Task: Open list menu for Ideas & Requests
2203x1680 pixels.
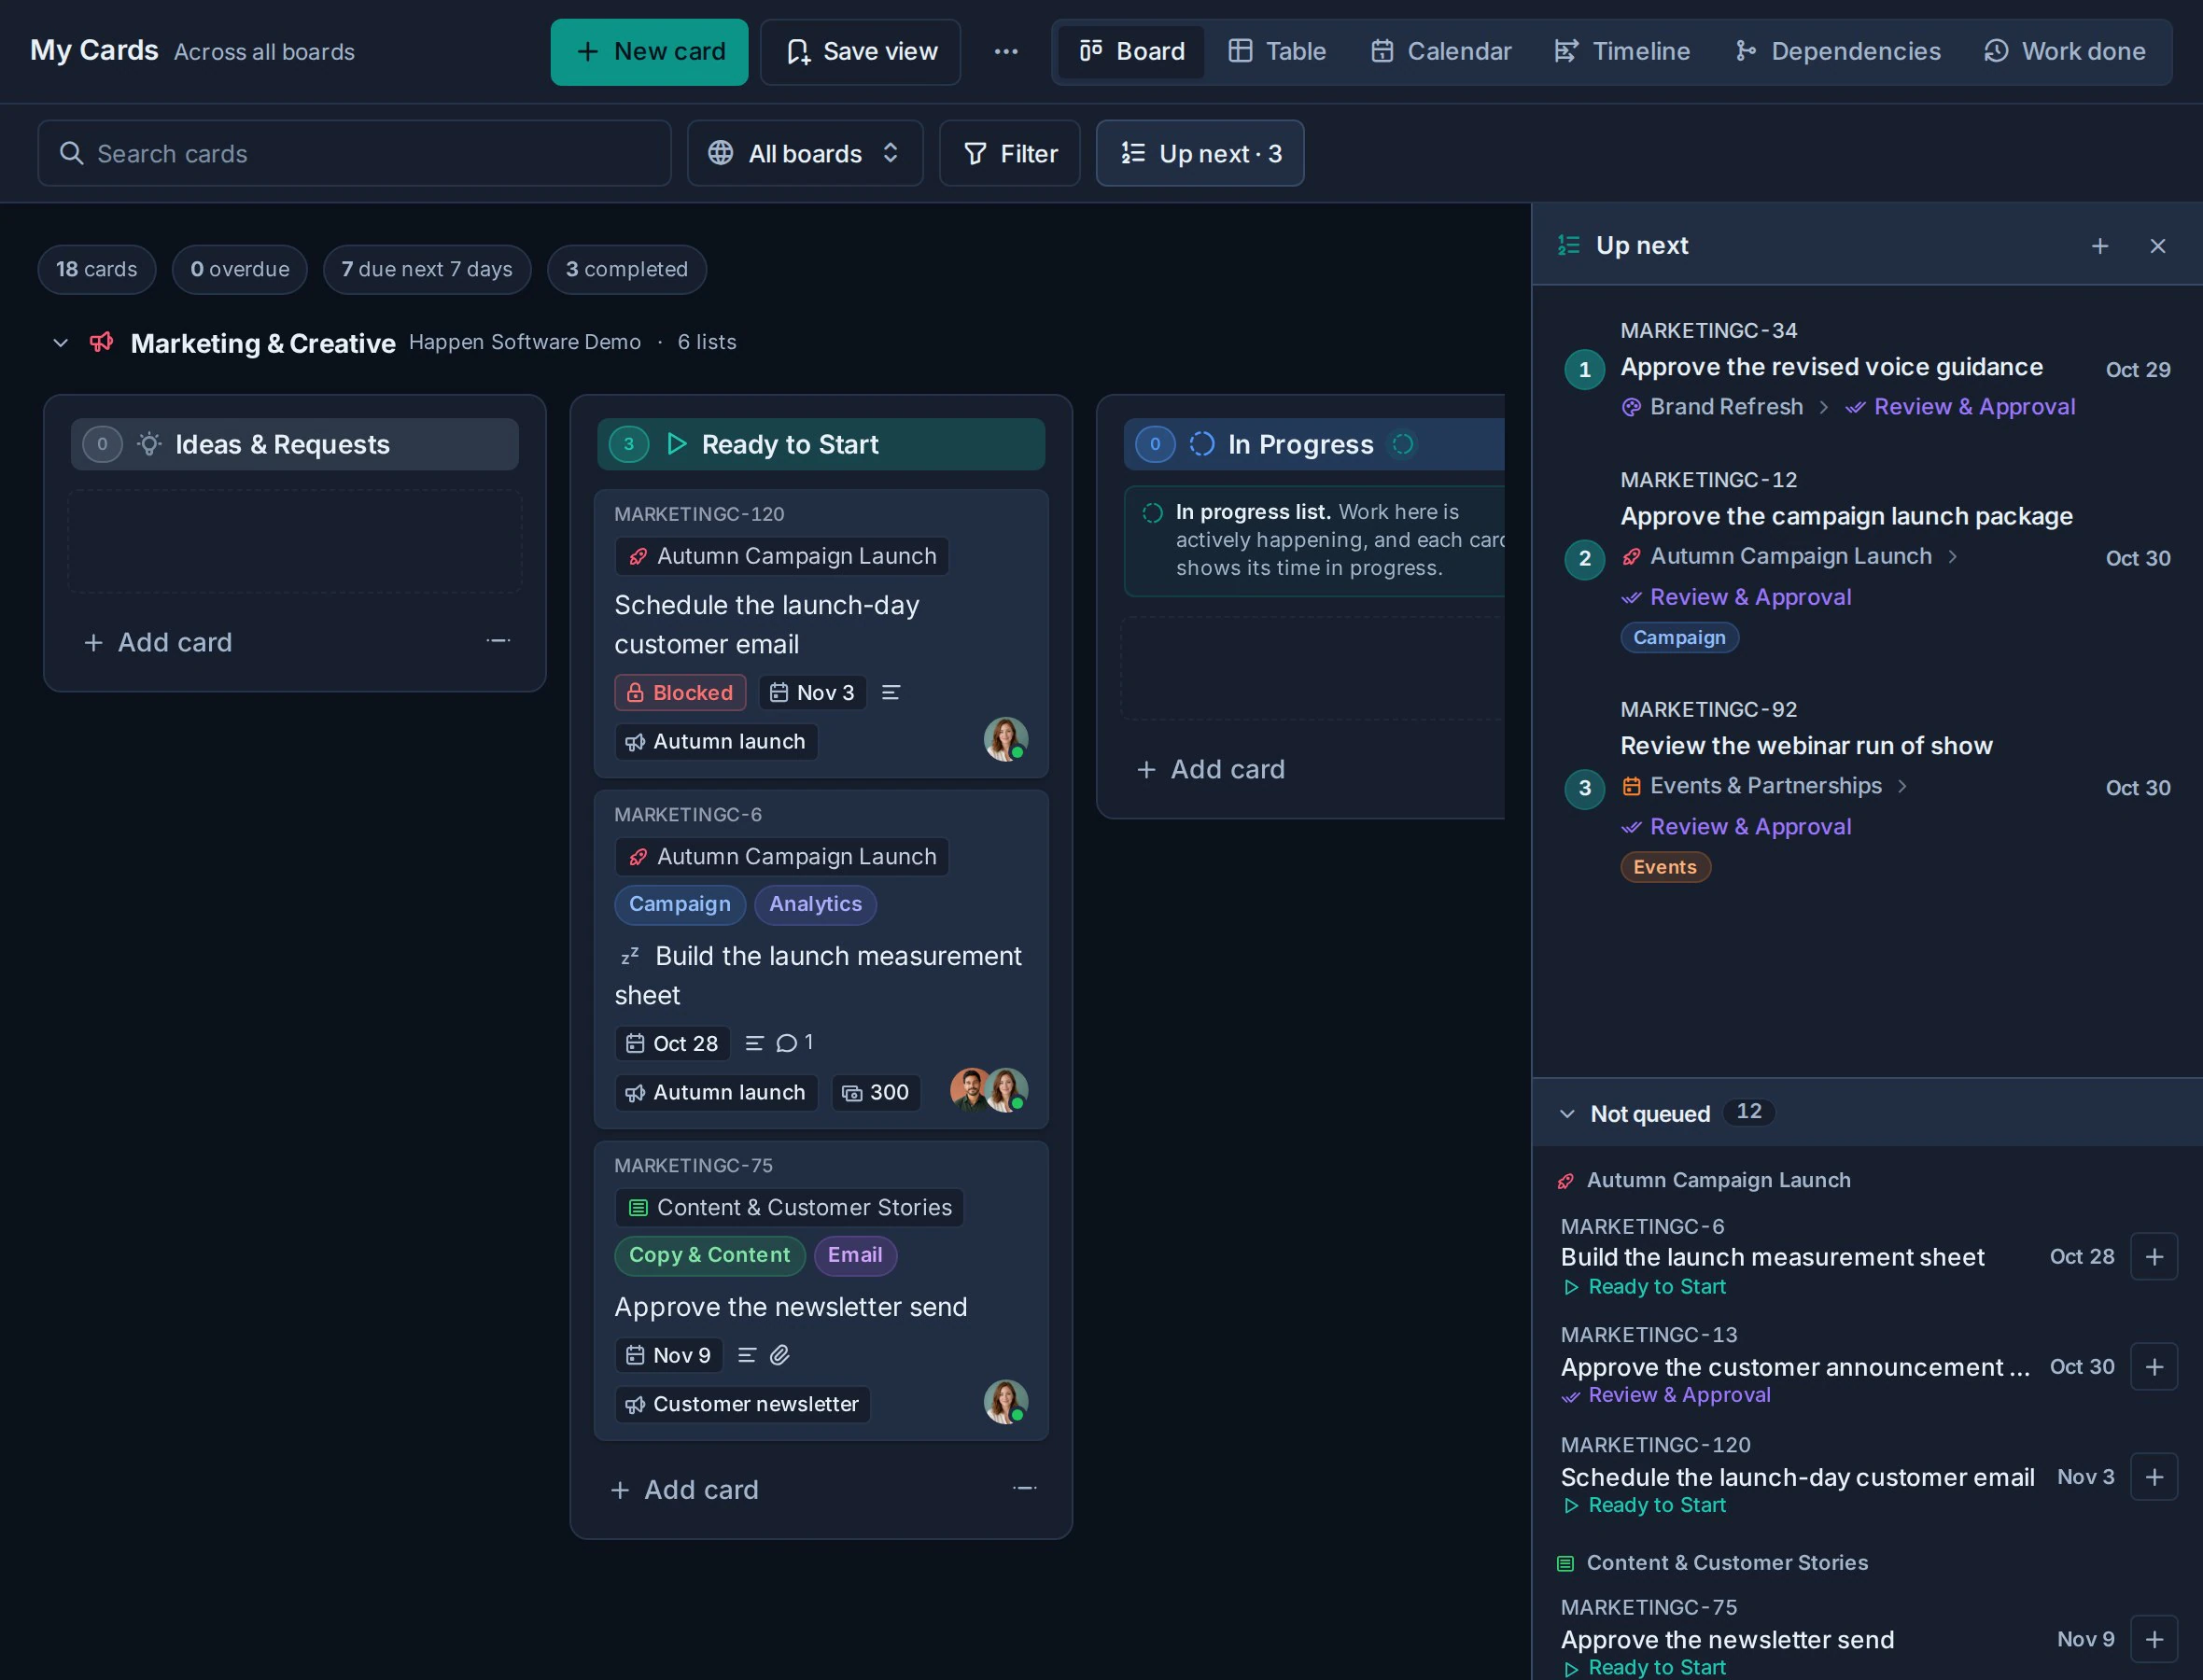Action: pos(498,641)
